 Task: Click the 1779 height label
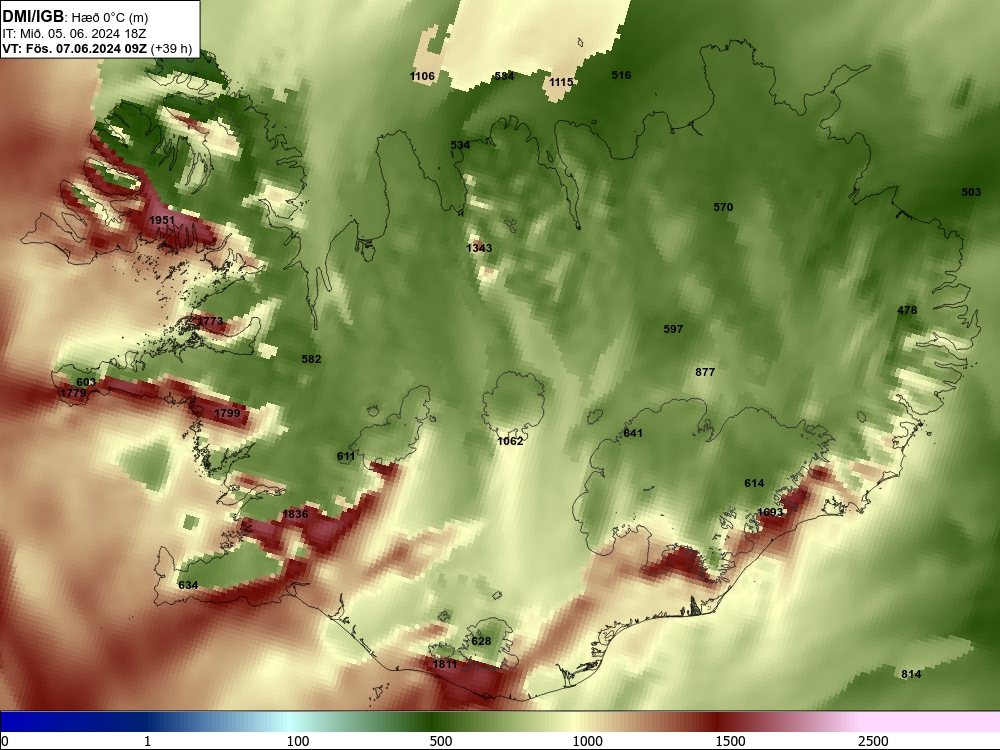[73, 393]
